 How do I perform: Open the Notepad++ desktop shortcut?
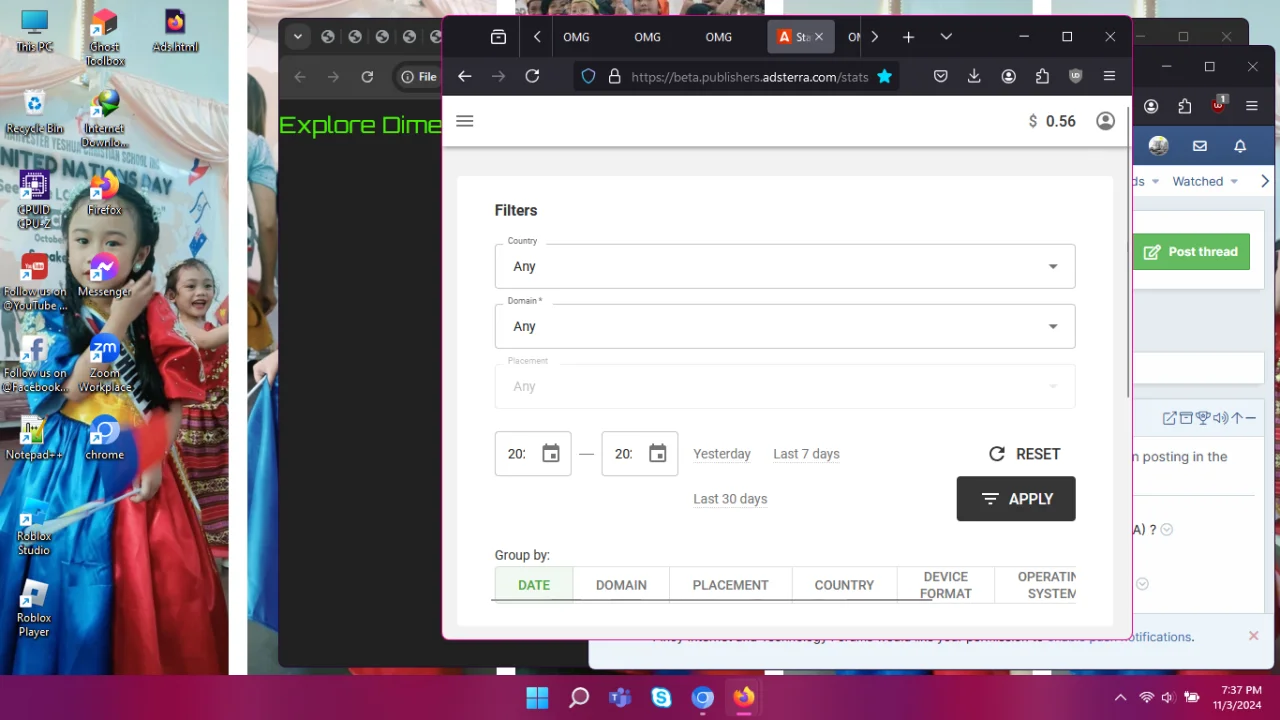click(33, 440)
